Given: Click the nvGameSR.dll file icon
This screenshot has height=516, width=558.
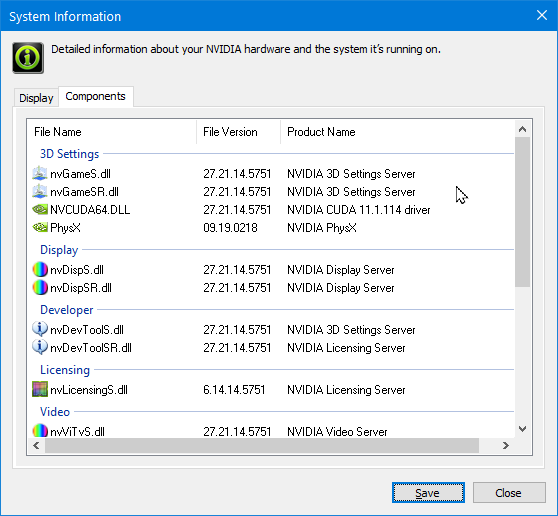Looking at the screenshot, I should 40,191.
